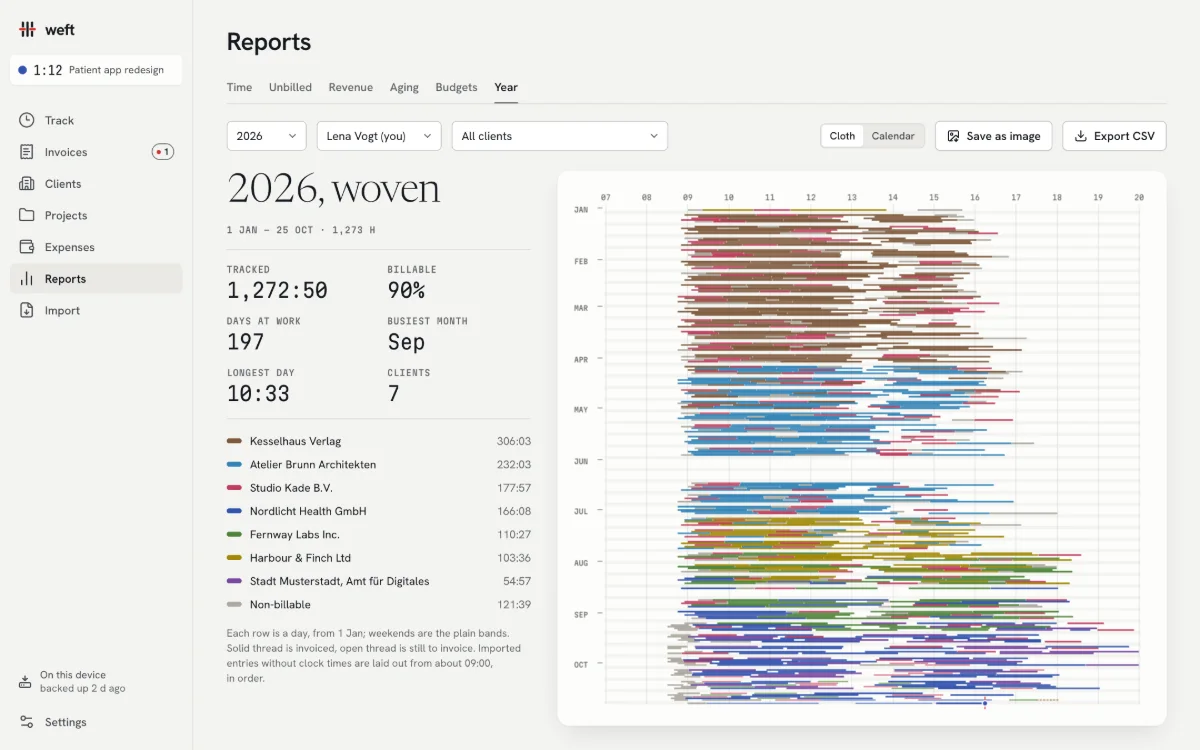Click the SEP month marker on chart
This screenshot has height=750, width=1200.
pos(581,614)
